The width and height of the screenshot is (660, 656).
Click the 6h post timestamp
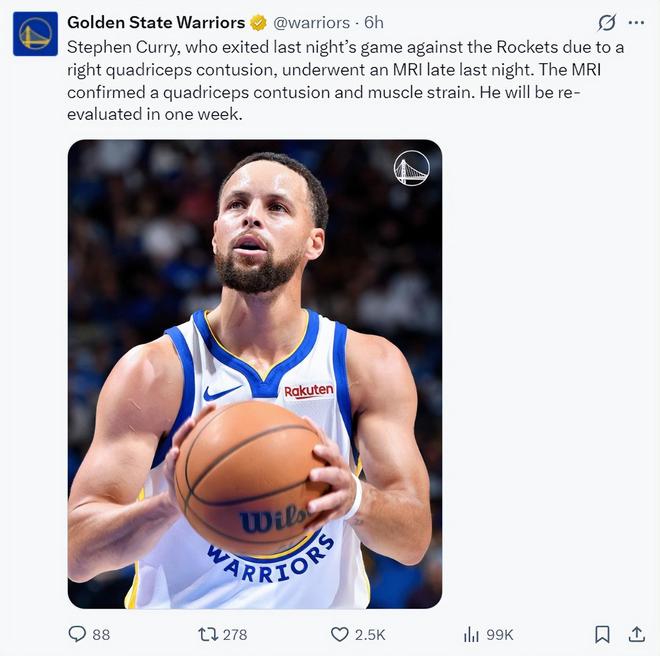[x=374, y=22]
